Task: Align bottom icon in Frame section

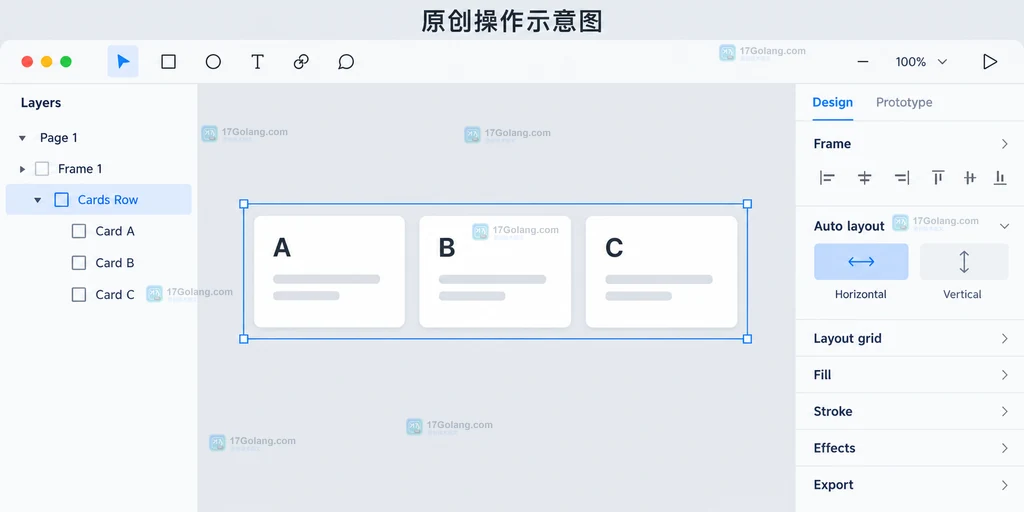Action: tap(1000, 178)
